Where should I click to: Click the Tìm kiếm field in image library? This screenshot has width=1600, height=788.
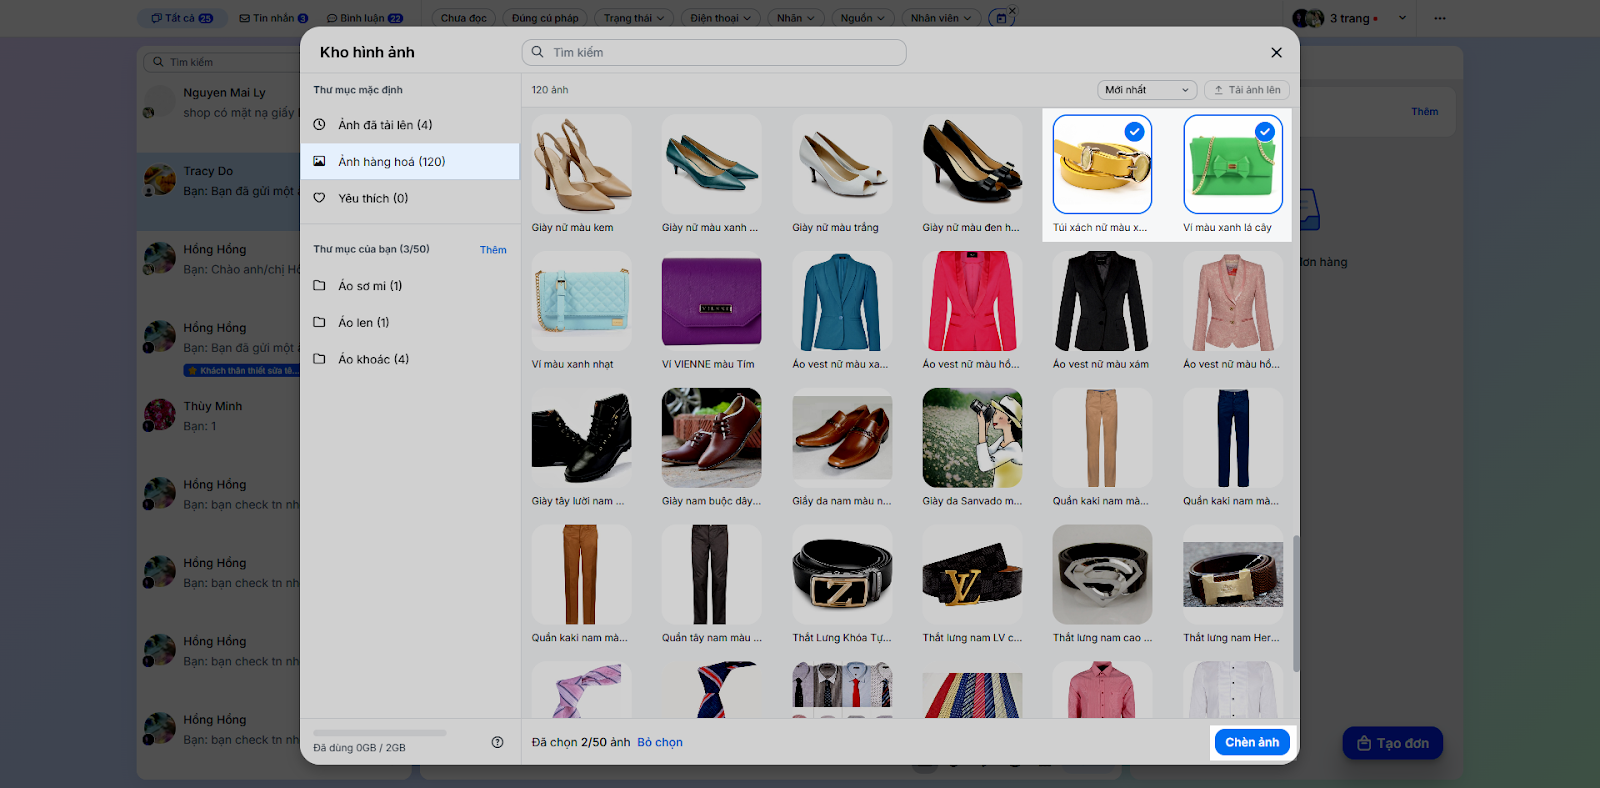(714, 52)
